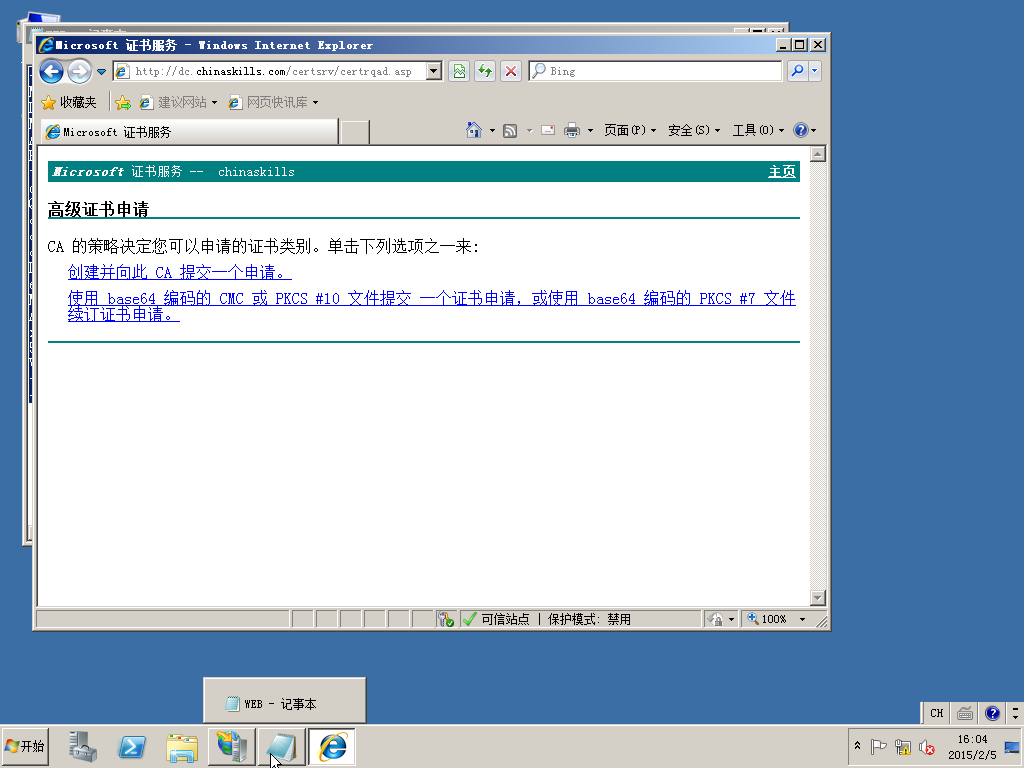Click the IE title bar page icon
The height and width of the screenshot is (768, 1024).
click(x=46, y=45)
